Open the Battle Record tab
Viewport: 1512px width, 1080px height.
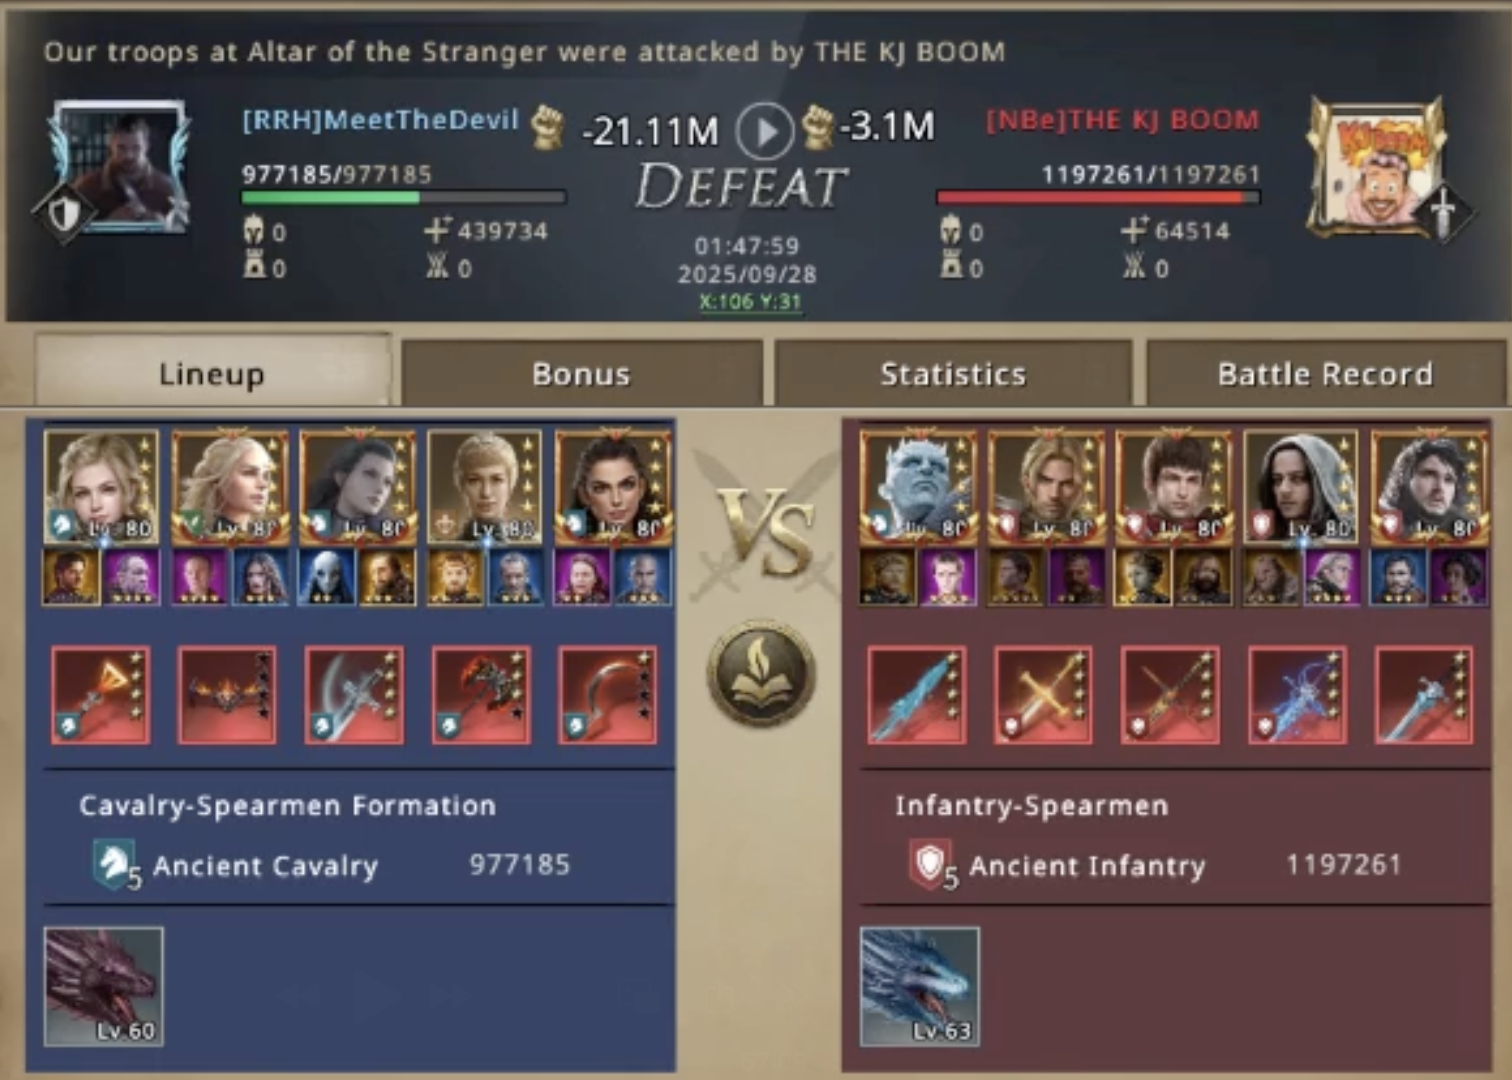(1325, 373)
